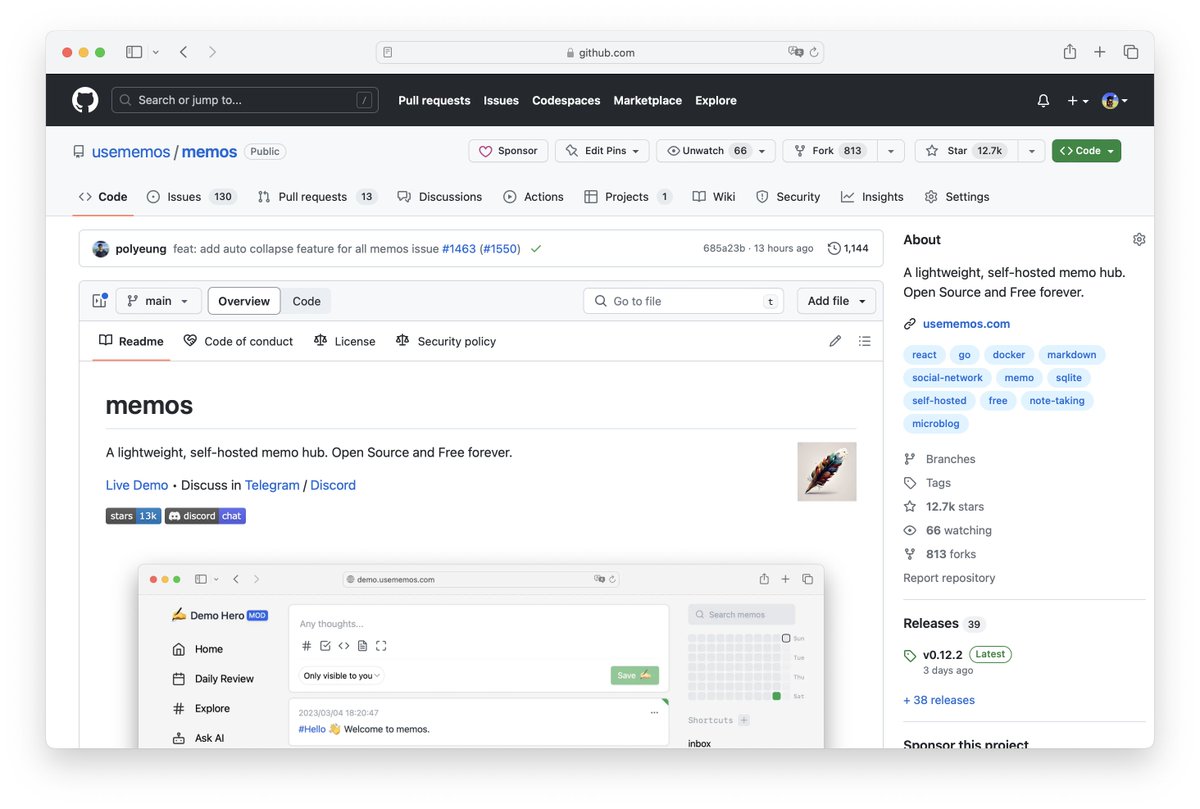Viewport: 1200px width, 809px height.
Task: Toggle the file tree side panel icon
Action: point(99,301)
